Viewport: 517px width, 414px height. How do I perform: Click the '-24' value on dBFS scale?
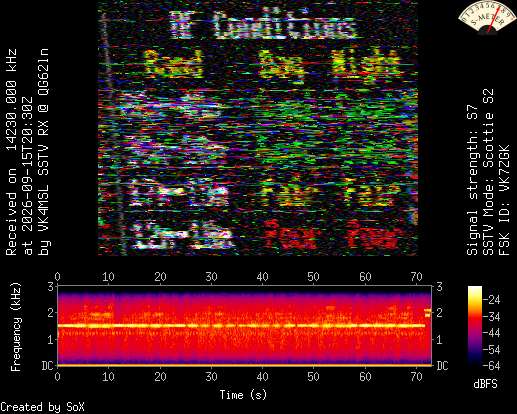(x=492, y=300)
